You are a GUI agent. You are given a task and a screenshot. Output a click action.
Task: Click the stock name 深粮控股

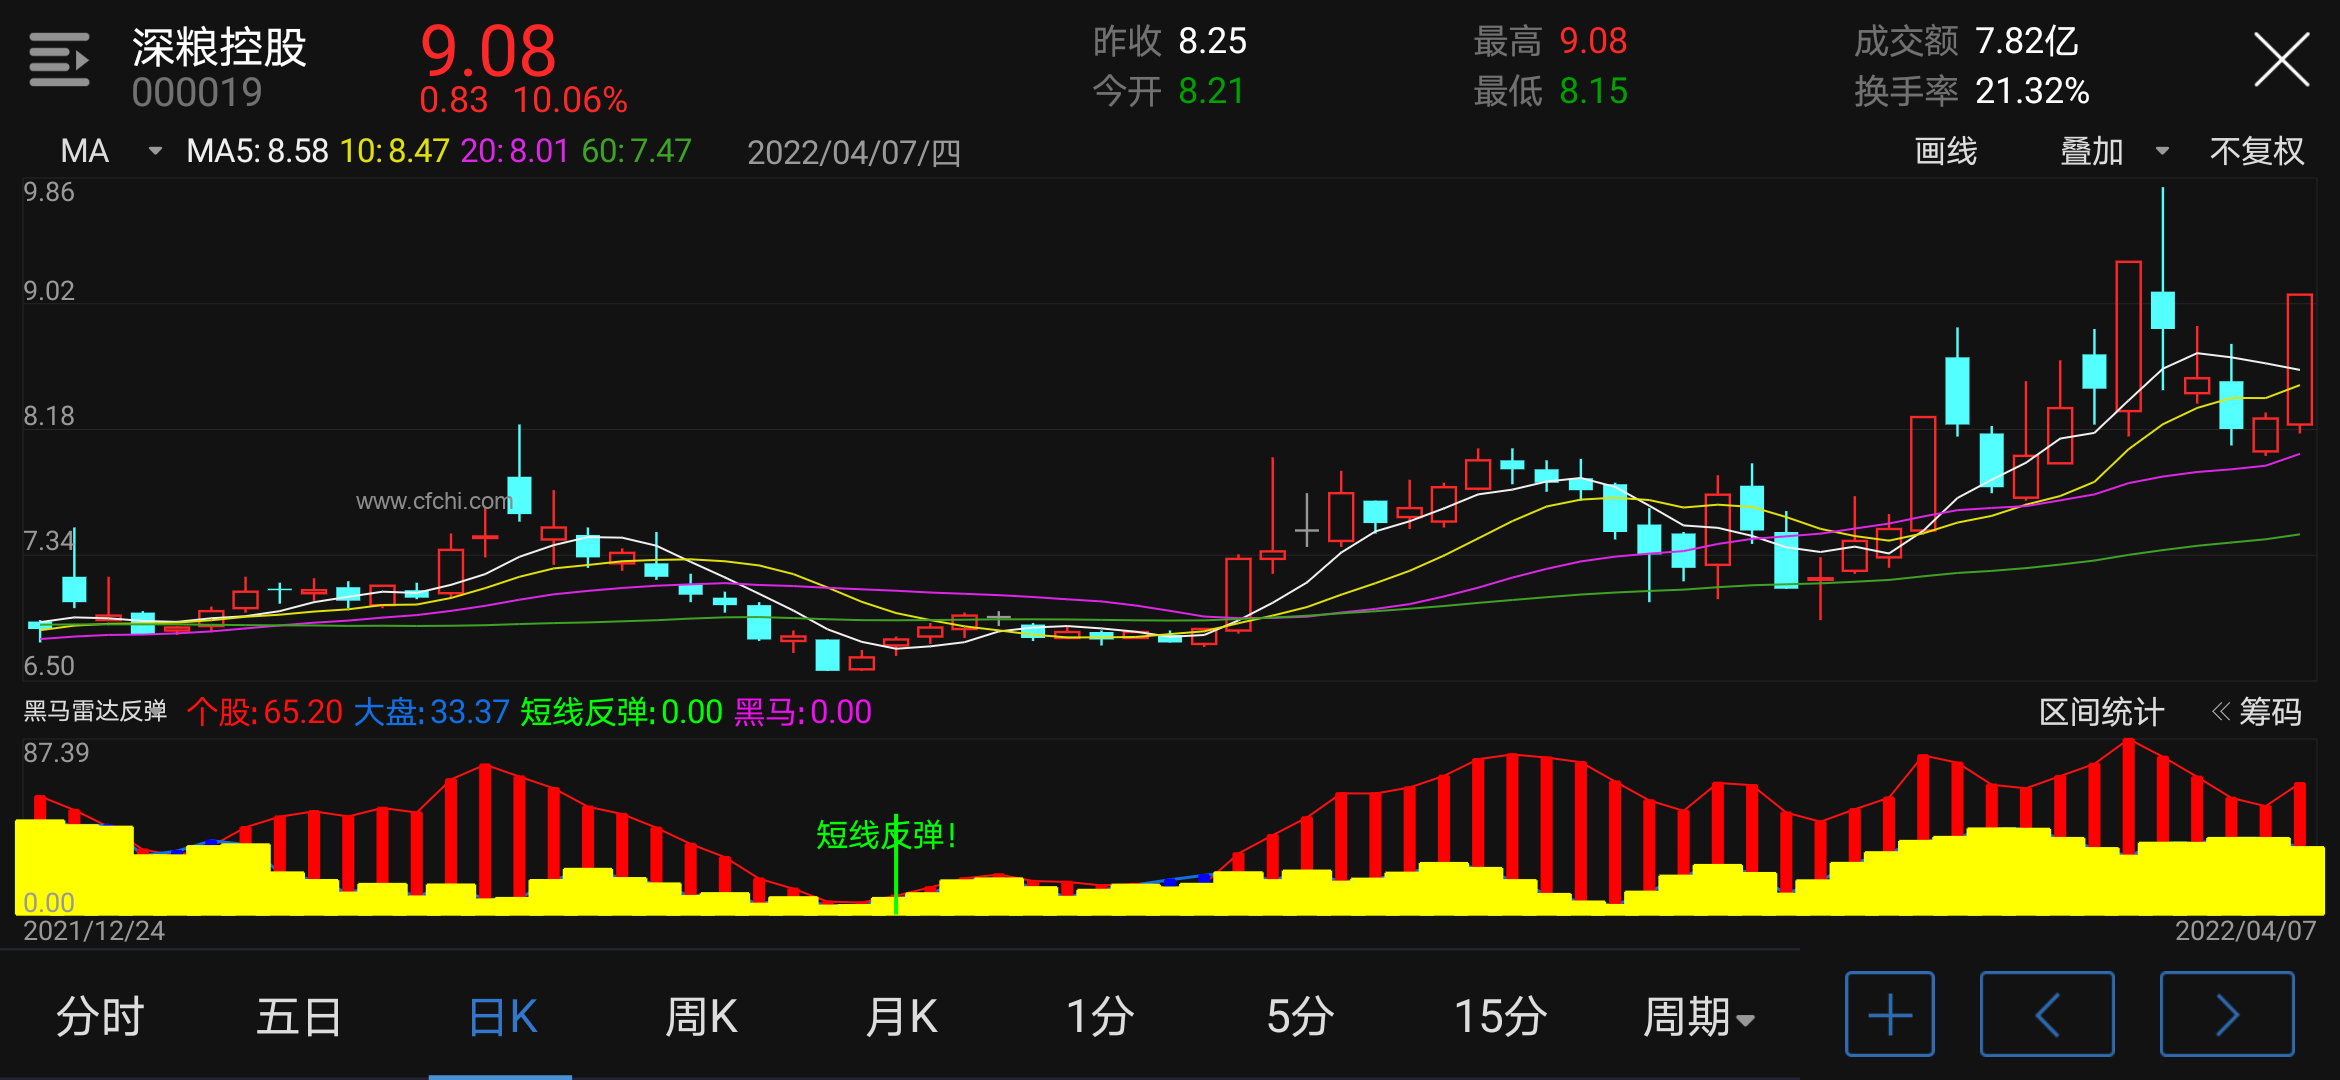click(219, 48)
